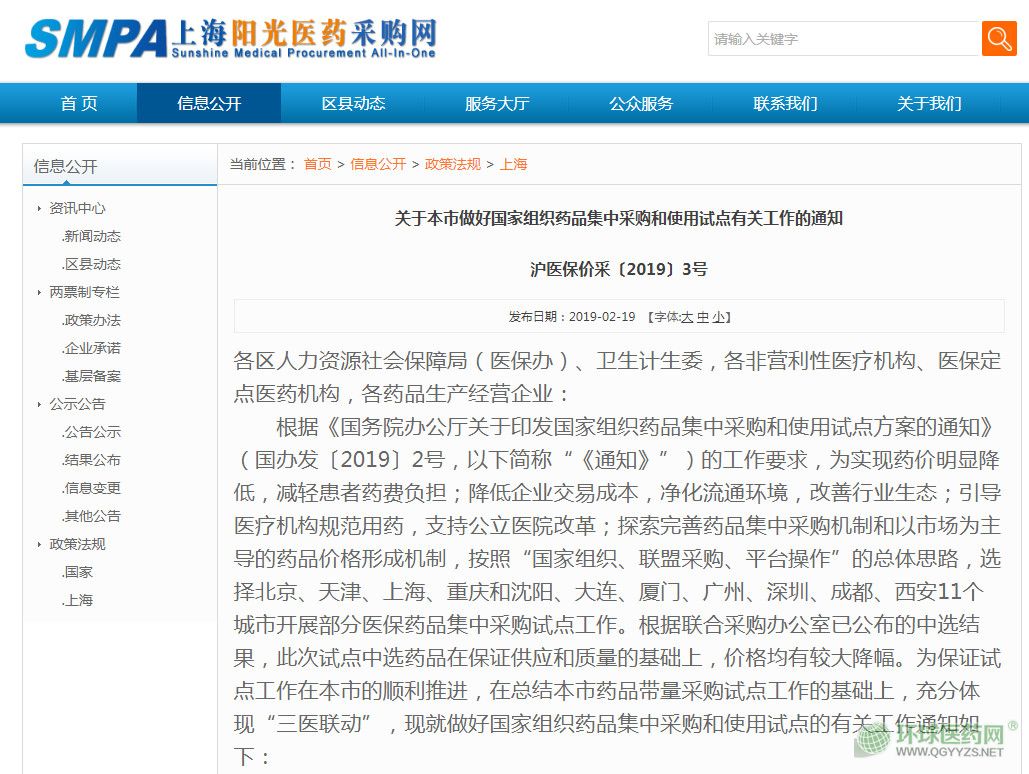1029x774 pixels.
Task: Open 新闻动态 in the sidebar
Action: 91,236
